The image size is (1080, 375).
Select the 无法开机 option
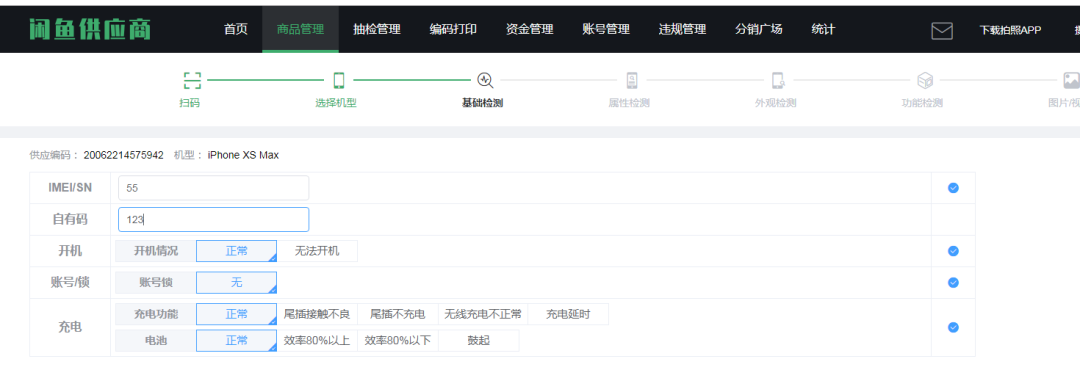(318, 251)
